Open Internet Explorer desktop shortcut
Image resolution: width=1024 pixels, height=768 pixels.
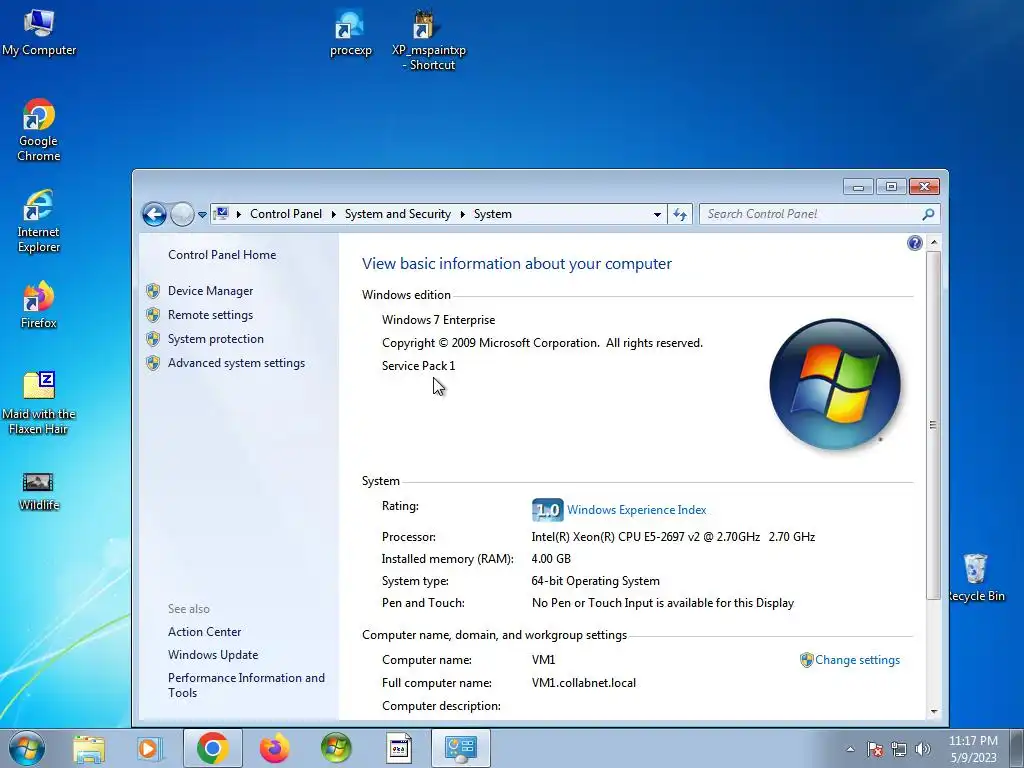pyautogui.click(x=39, y=221)
